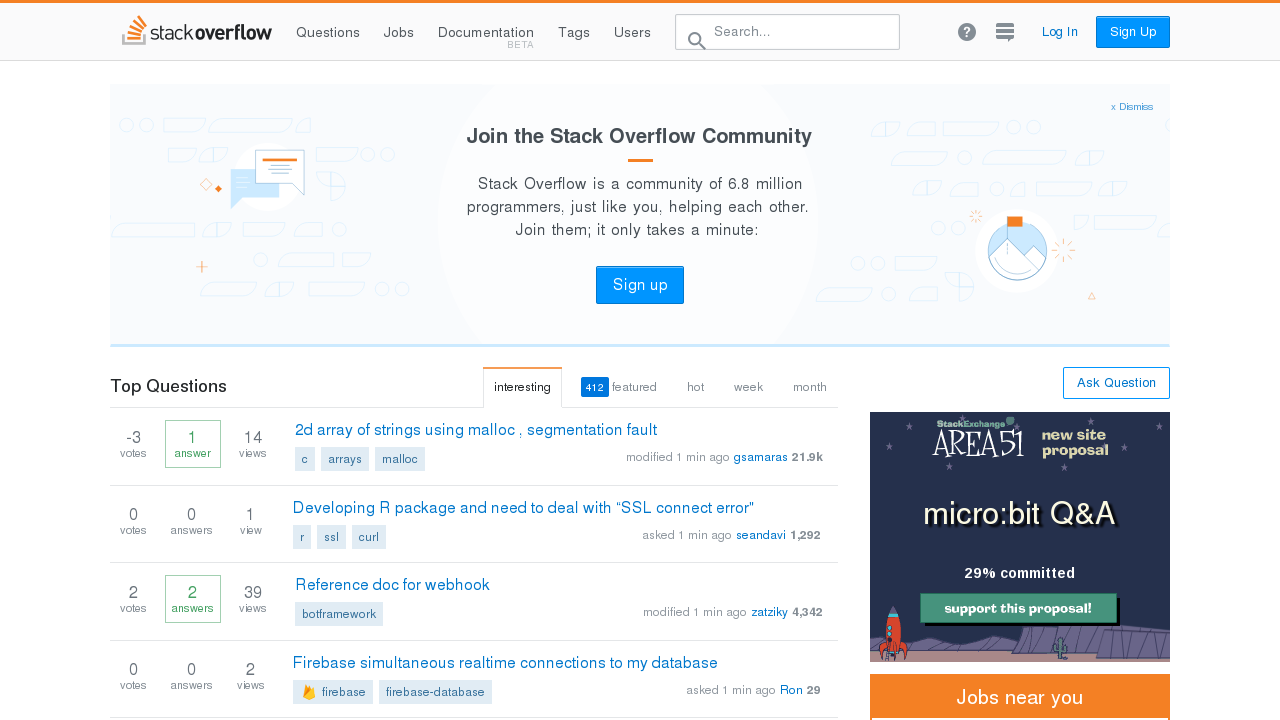Open the Documentation beta nav item

[486, 35]
